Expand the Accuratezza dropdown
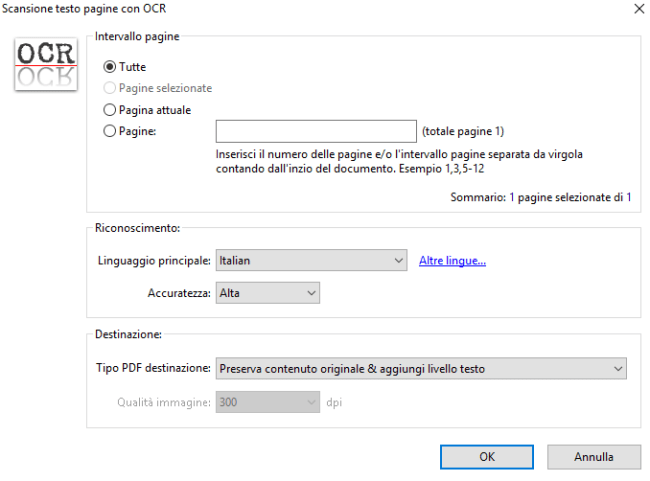Viewport: 650px width, 481px height. [x=268, y=293]
